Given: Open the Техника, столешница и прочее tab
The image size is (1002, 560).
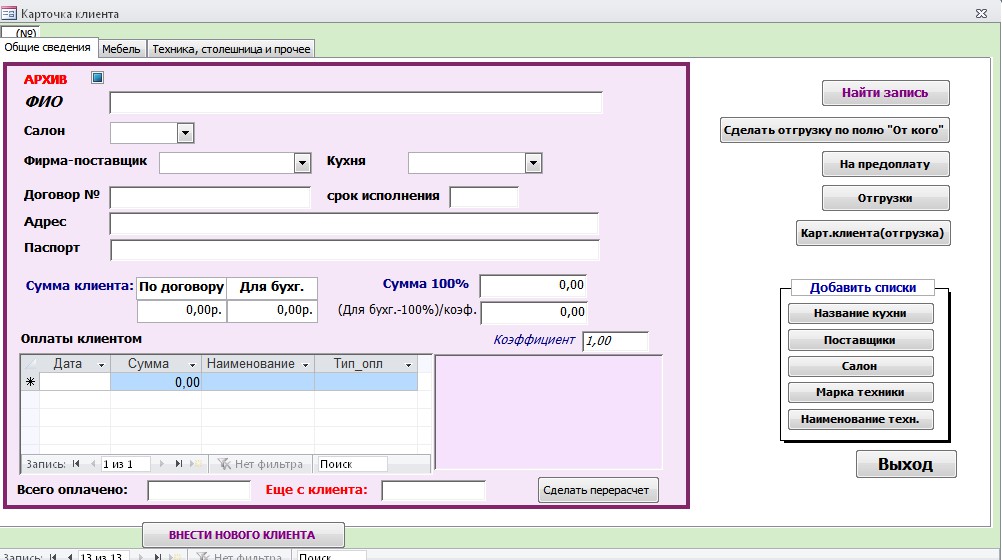Looking at the screenshot, I should click(x=231, y=49).
